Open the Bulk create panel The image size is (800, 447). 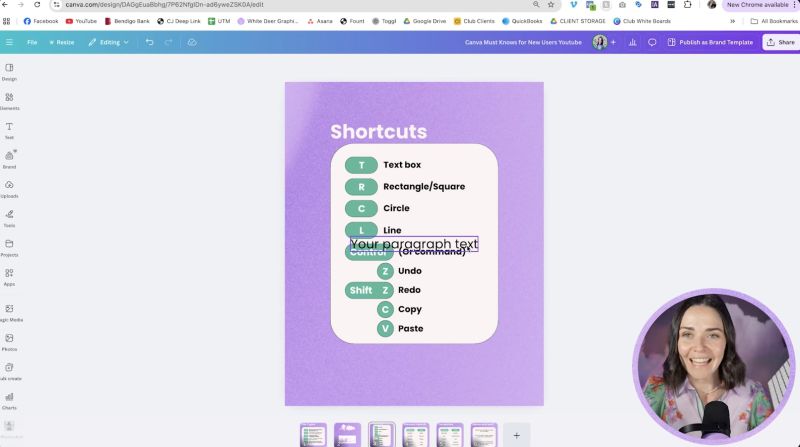[x=9, y=371]
